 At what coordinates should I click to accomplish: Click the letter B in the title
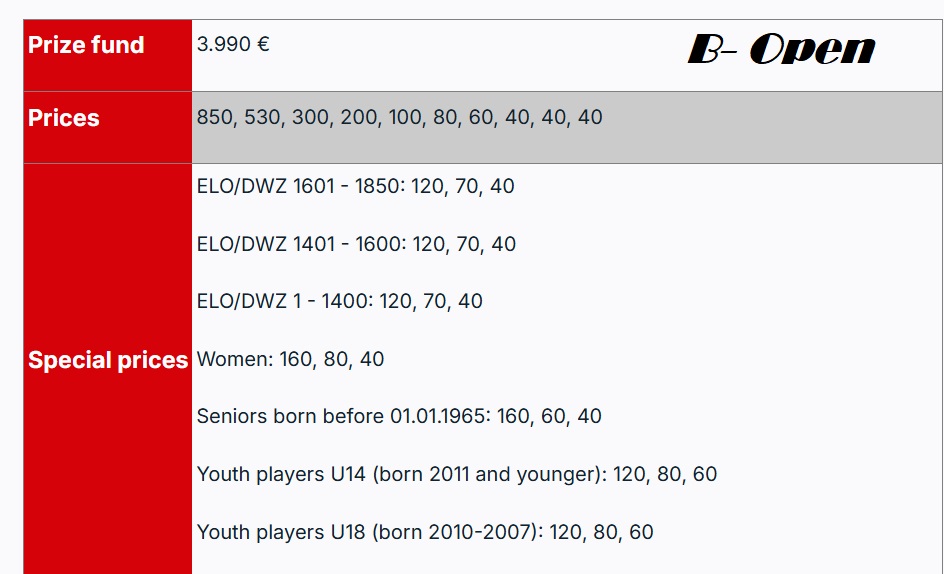tap(705, 49)
